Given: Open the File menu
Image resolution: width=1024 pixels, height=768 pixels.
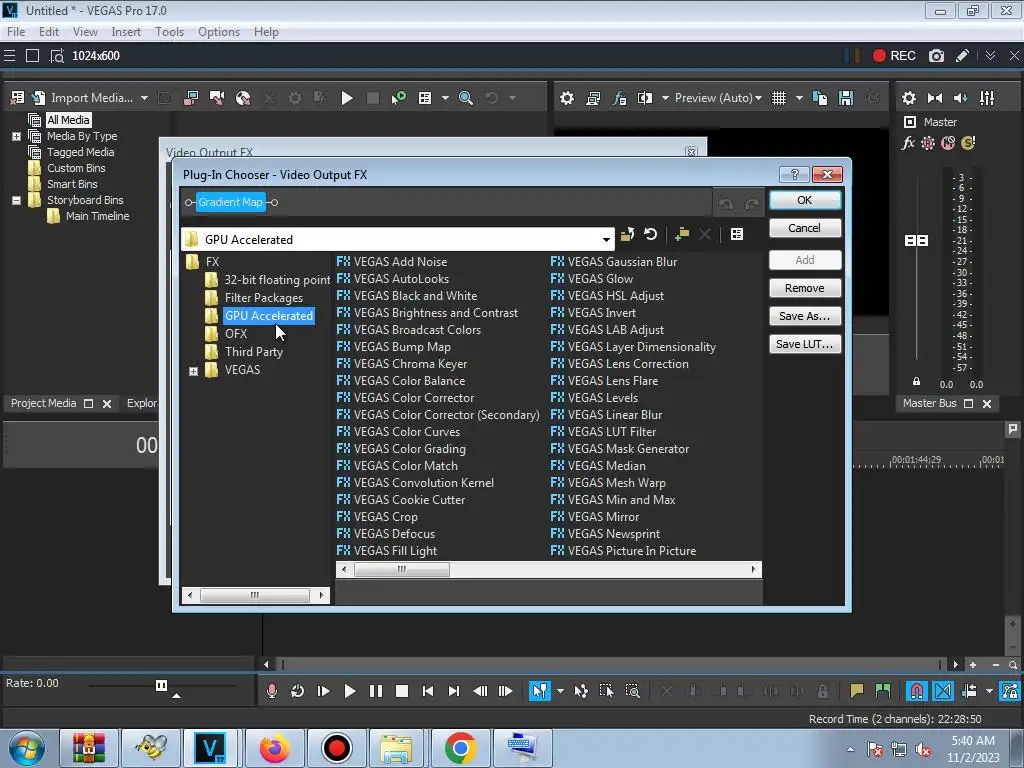Looking at the screenshot, I should click(x=16, y=32).
